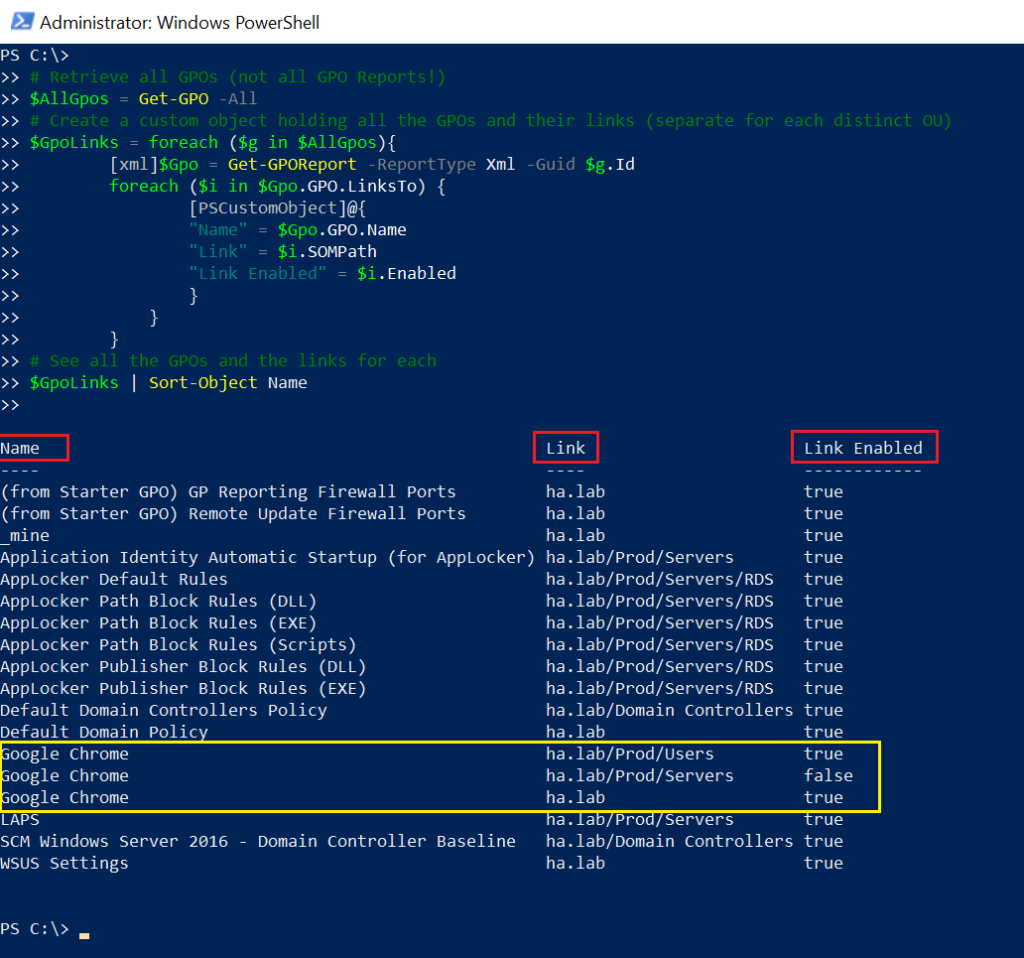Screen dimensions: 1024x958
Task: Click the '$i.Enabled' expression
Action: 406,274
